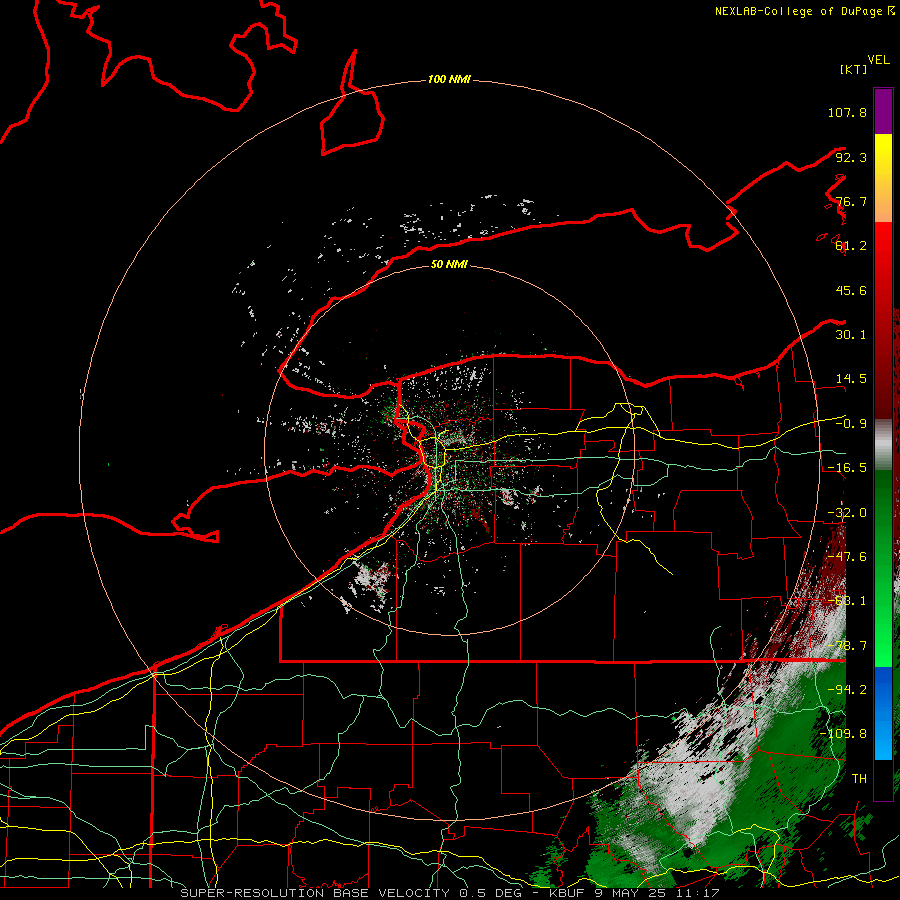900x900 pixels.
Task: Click the gray zero-velocity color bar segment
Action: [x=883, y=444]
